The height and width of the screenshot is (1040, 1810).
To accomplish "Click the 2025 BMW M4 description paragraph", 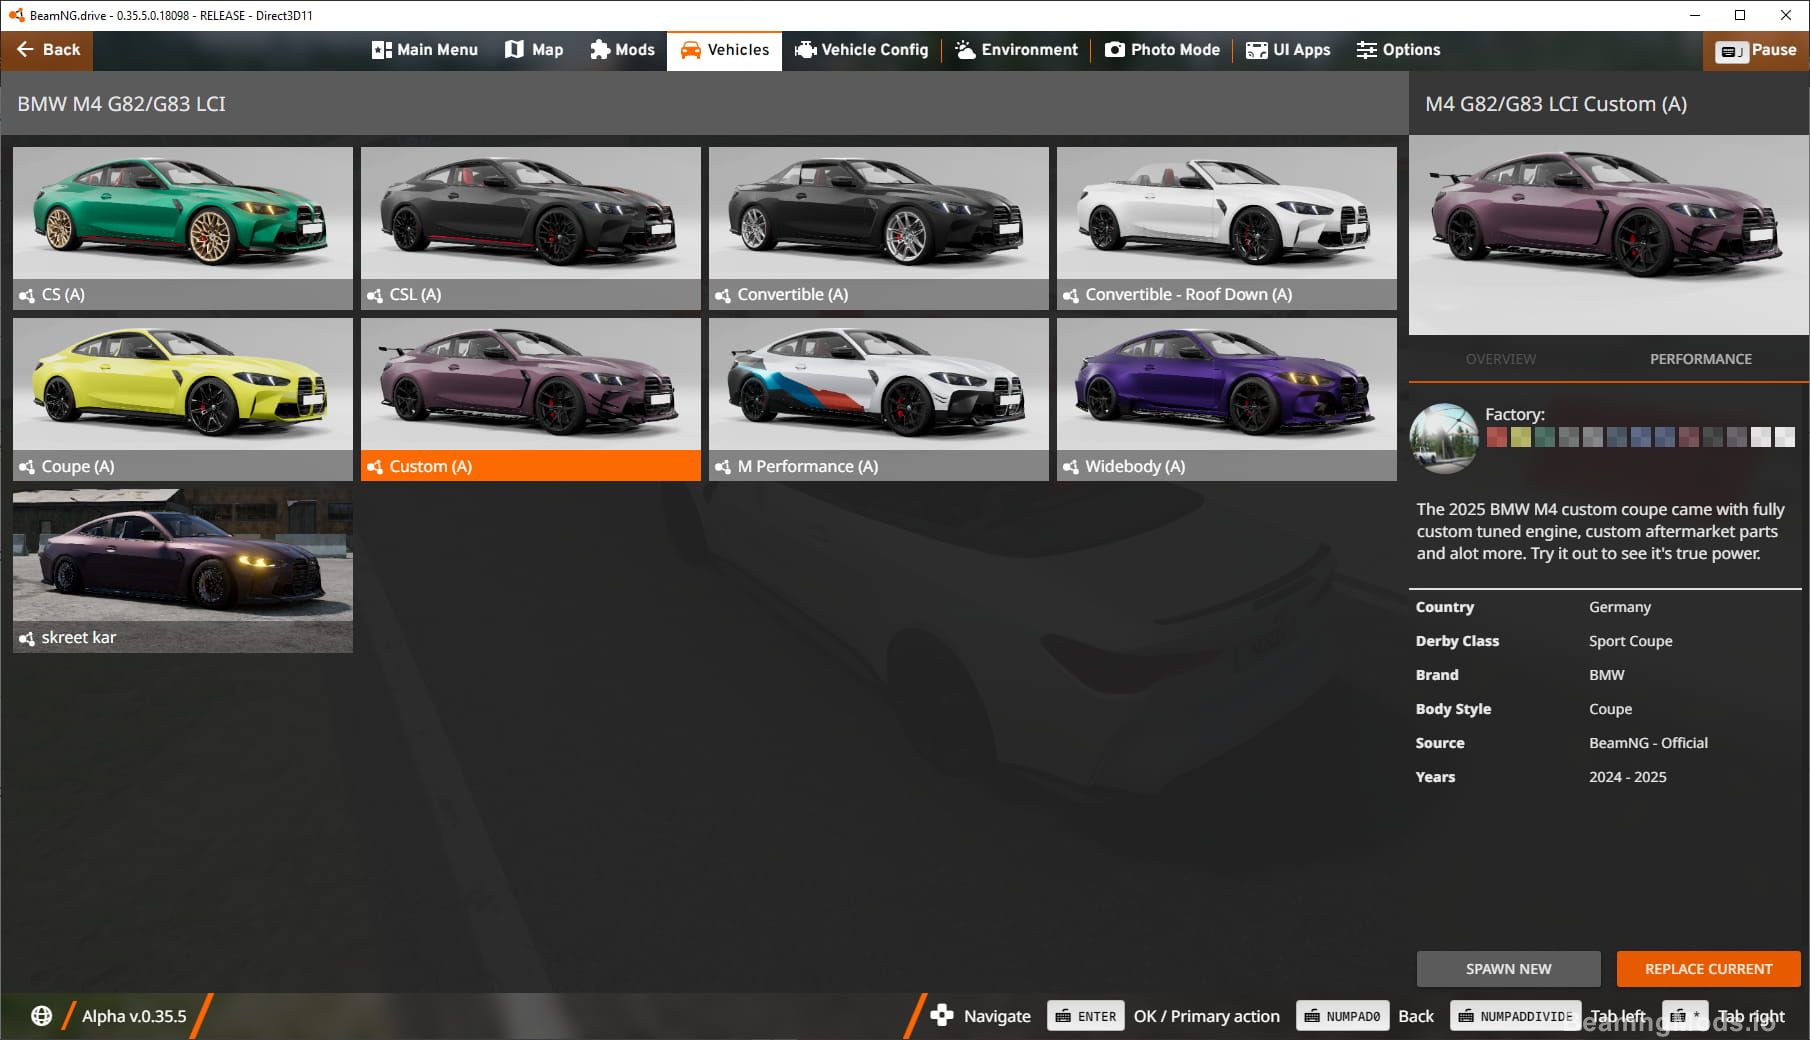I will [x=1601, y=531].
